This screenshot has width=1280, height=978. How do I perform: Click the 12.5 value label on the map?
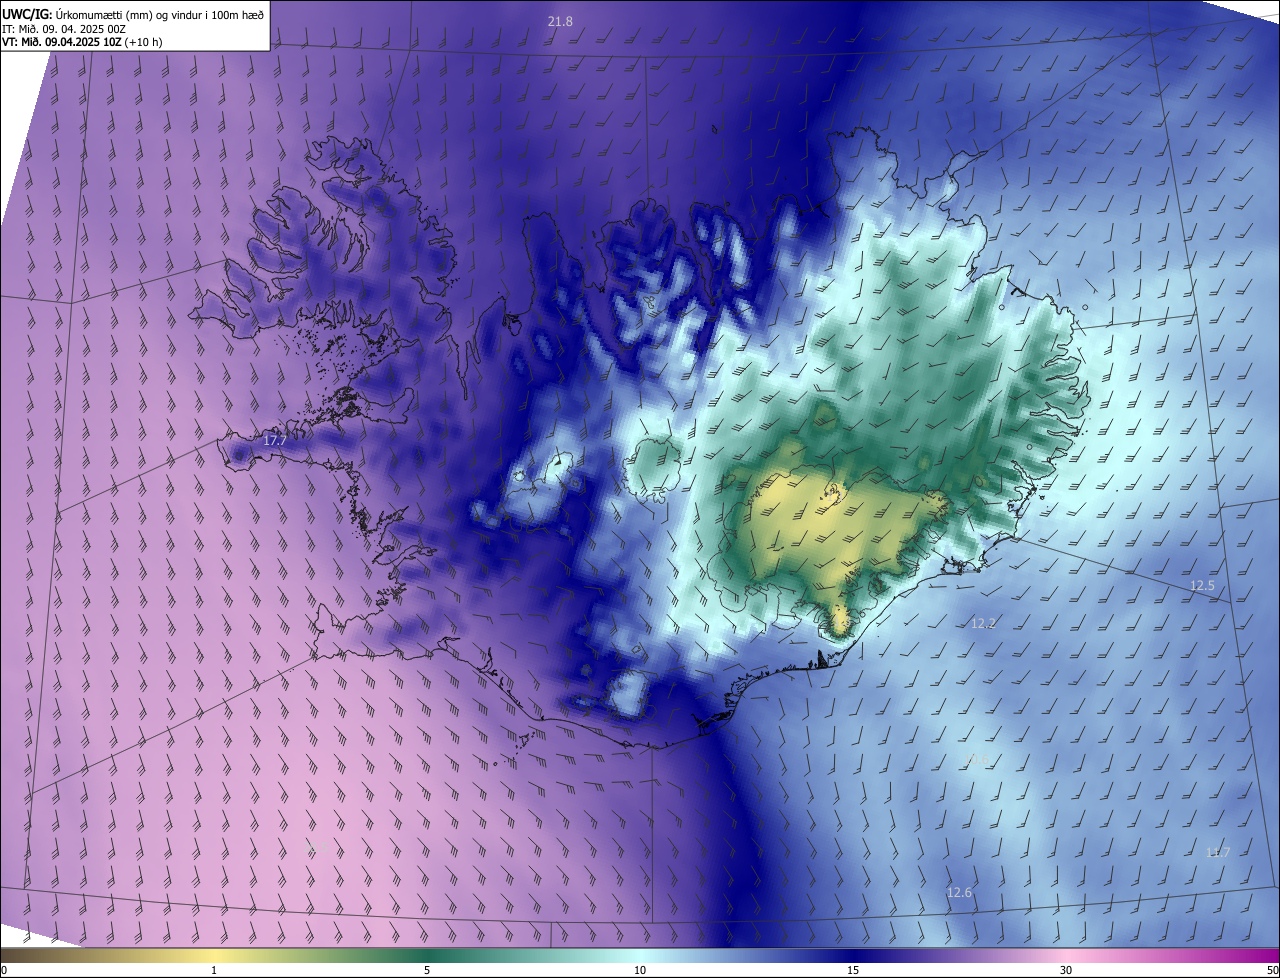click(1202, 585)
